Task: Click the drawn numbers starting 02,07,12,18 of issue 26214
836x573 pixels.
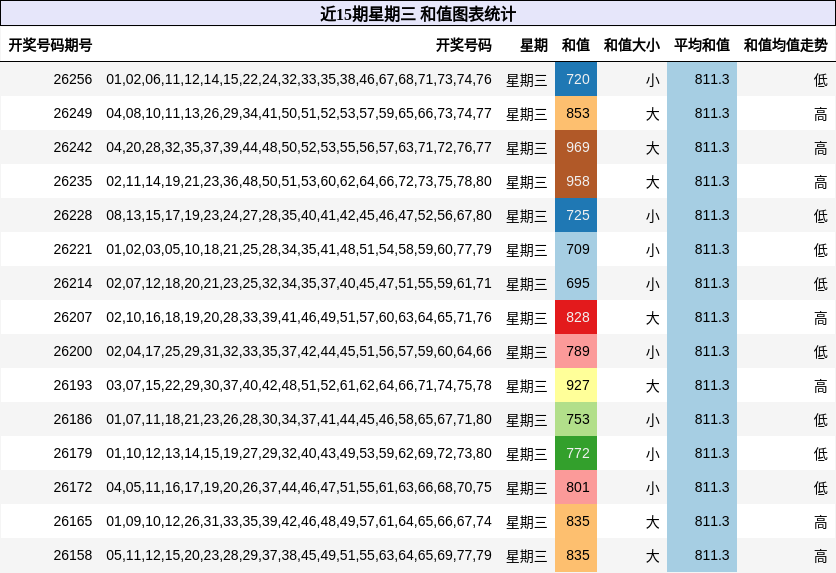Action: (299, 283)
